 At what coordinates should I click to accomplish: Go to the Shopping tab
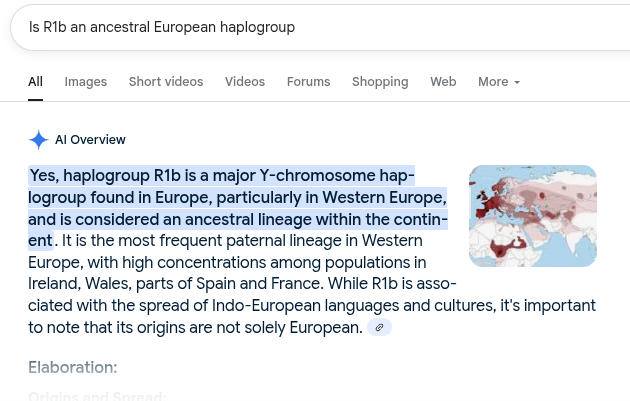379,82
